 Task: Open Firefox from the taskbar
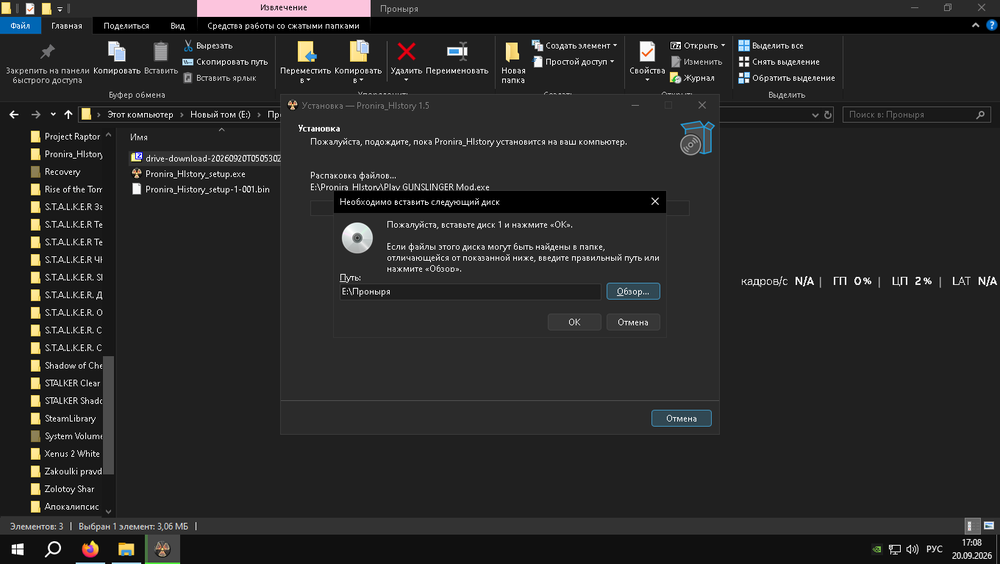point(90,549)
